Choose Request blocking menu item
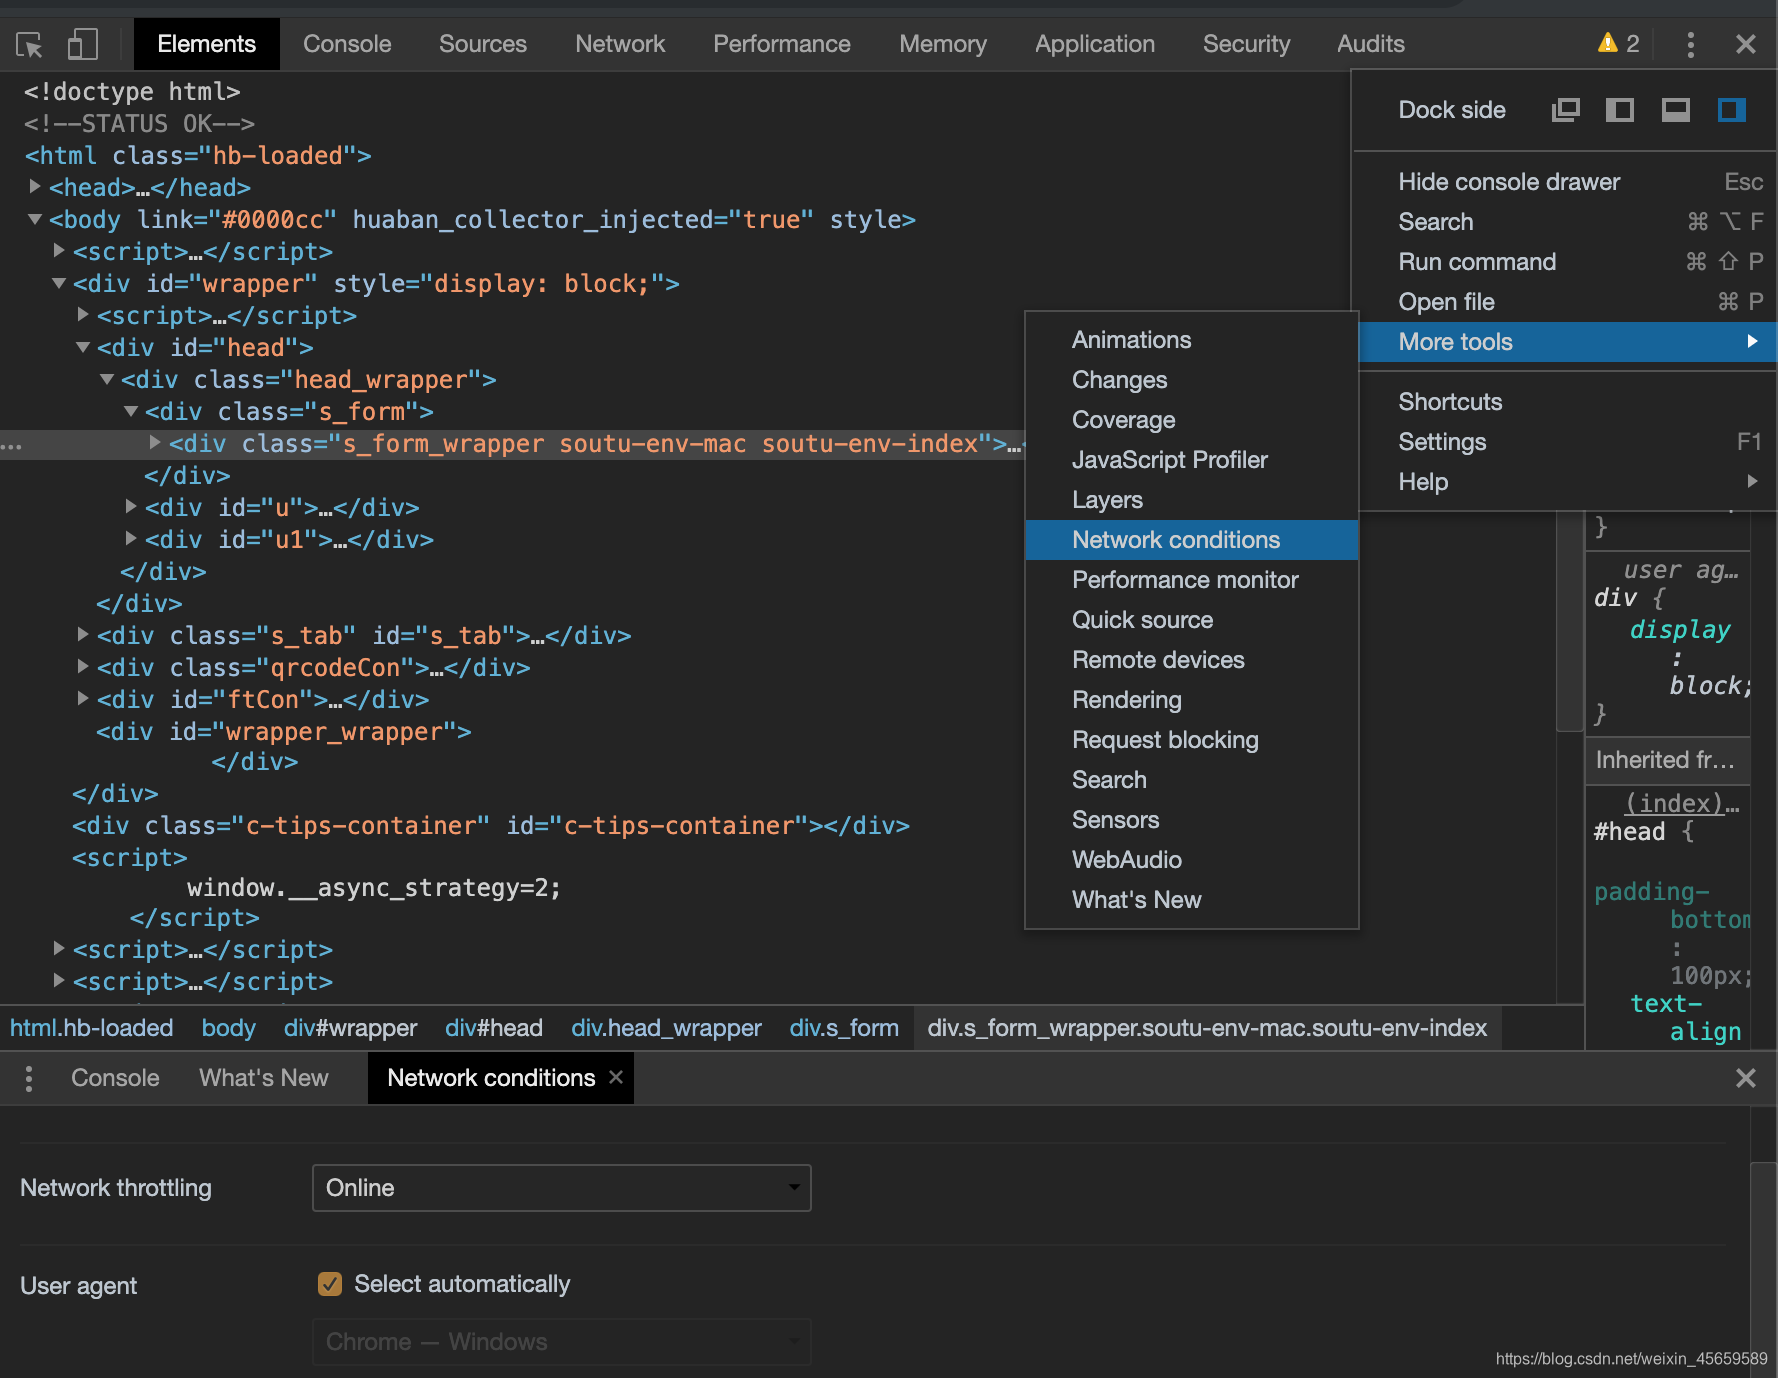 (x=1192, y=740)
